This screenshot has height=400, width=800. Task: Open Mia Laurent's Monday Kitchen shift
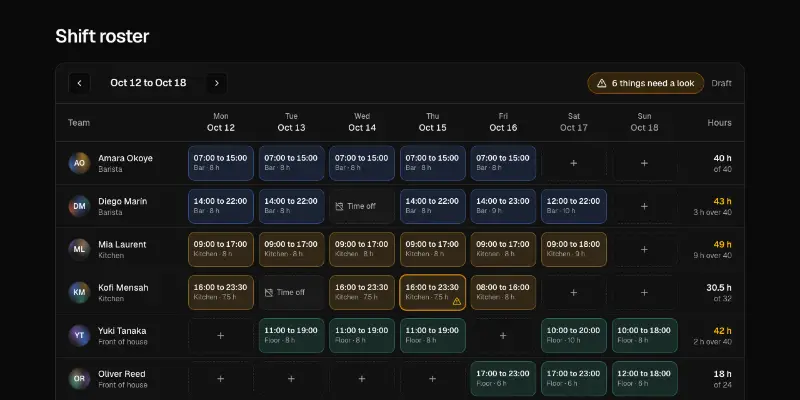[x=220, y=249]
